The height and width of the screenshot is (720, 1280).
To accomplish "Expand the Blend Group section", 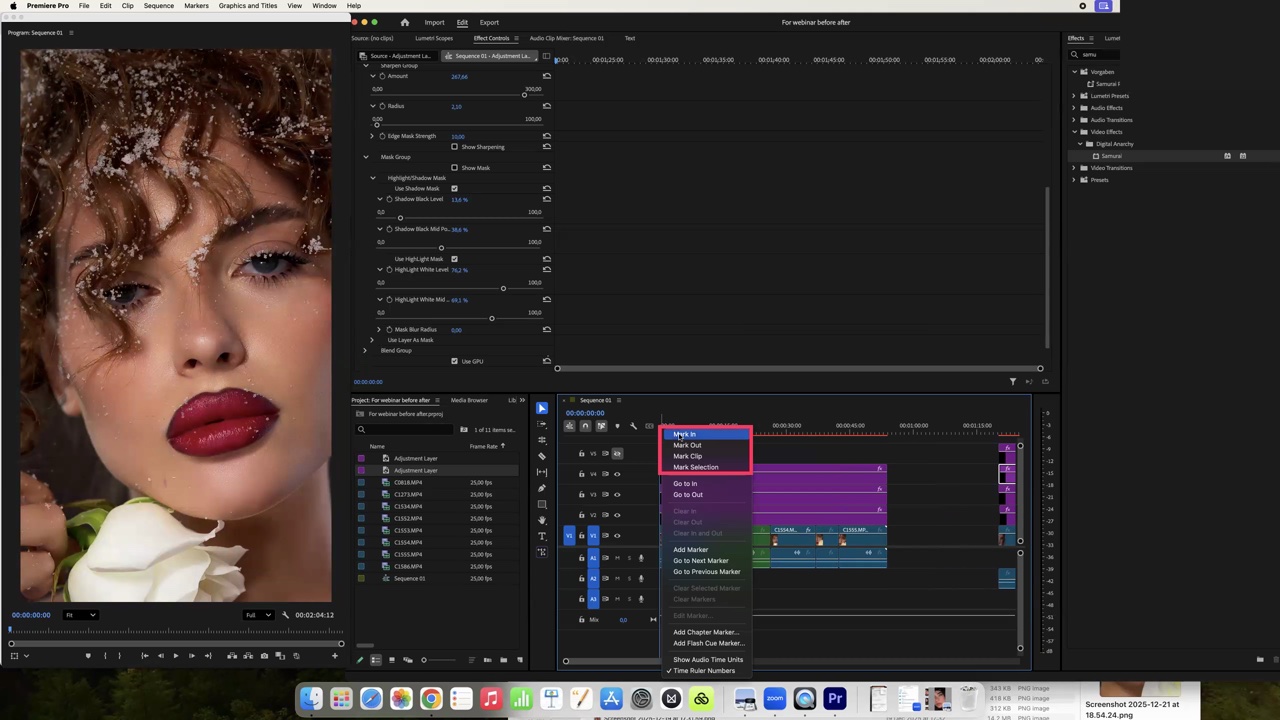I will (x=365, y=350).
